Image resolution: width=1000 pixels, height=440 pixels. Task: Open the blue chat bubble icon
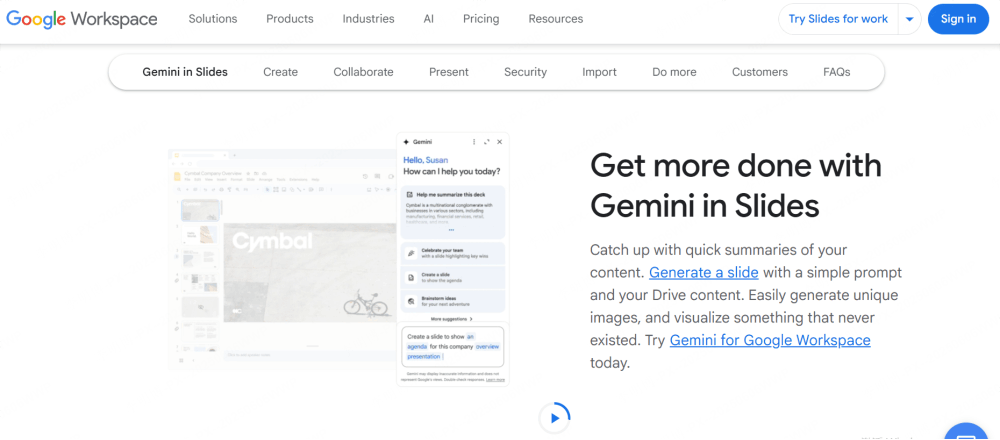point(966,432)
